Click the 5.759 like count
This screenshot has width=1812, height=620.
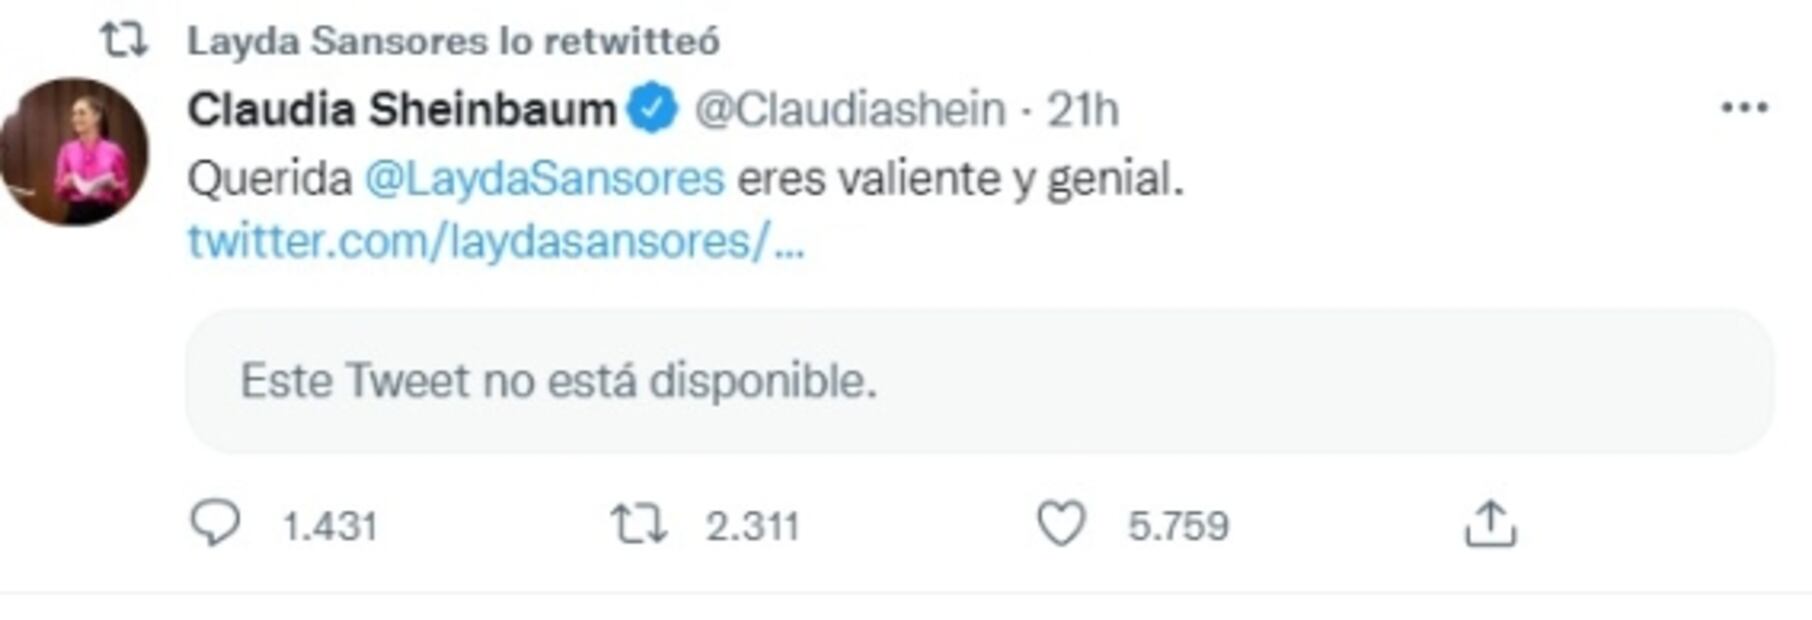coord(1178,526)
